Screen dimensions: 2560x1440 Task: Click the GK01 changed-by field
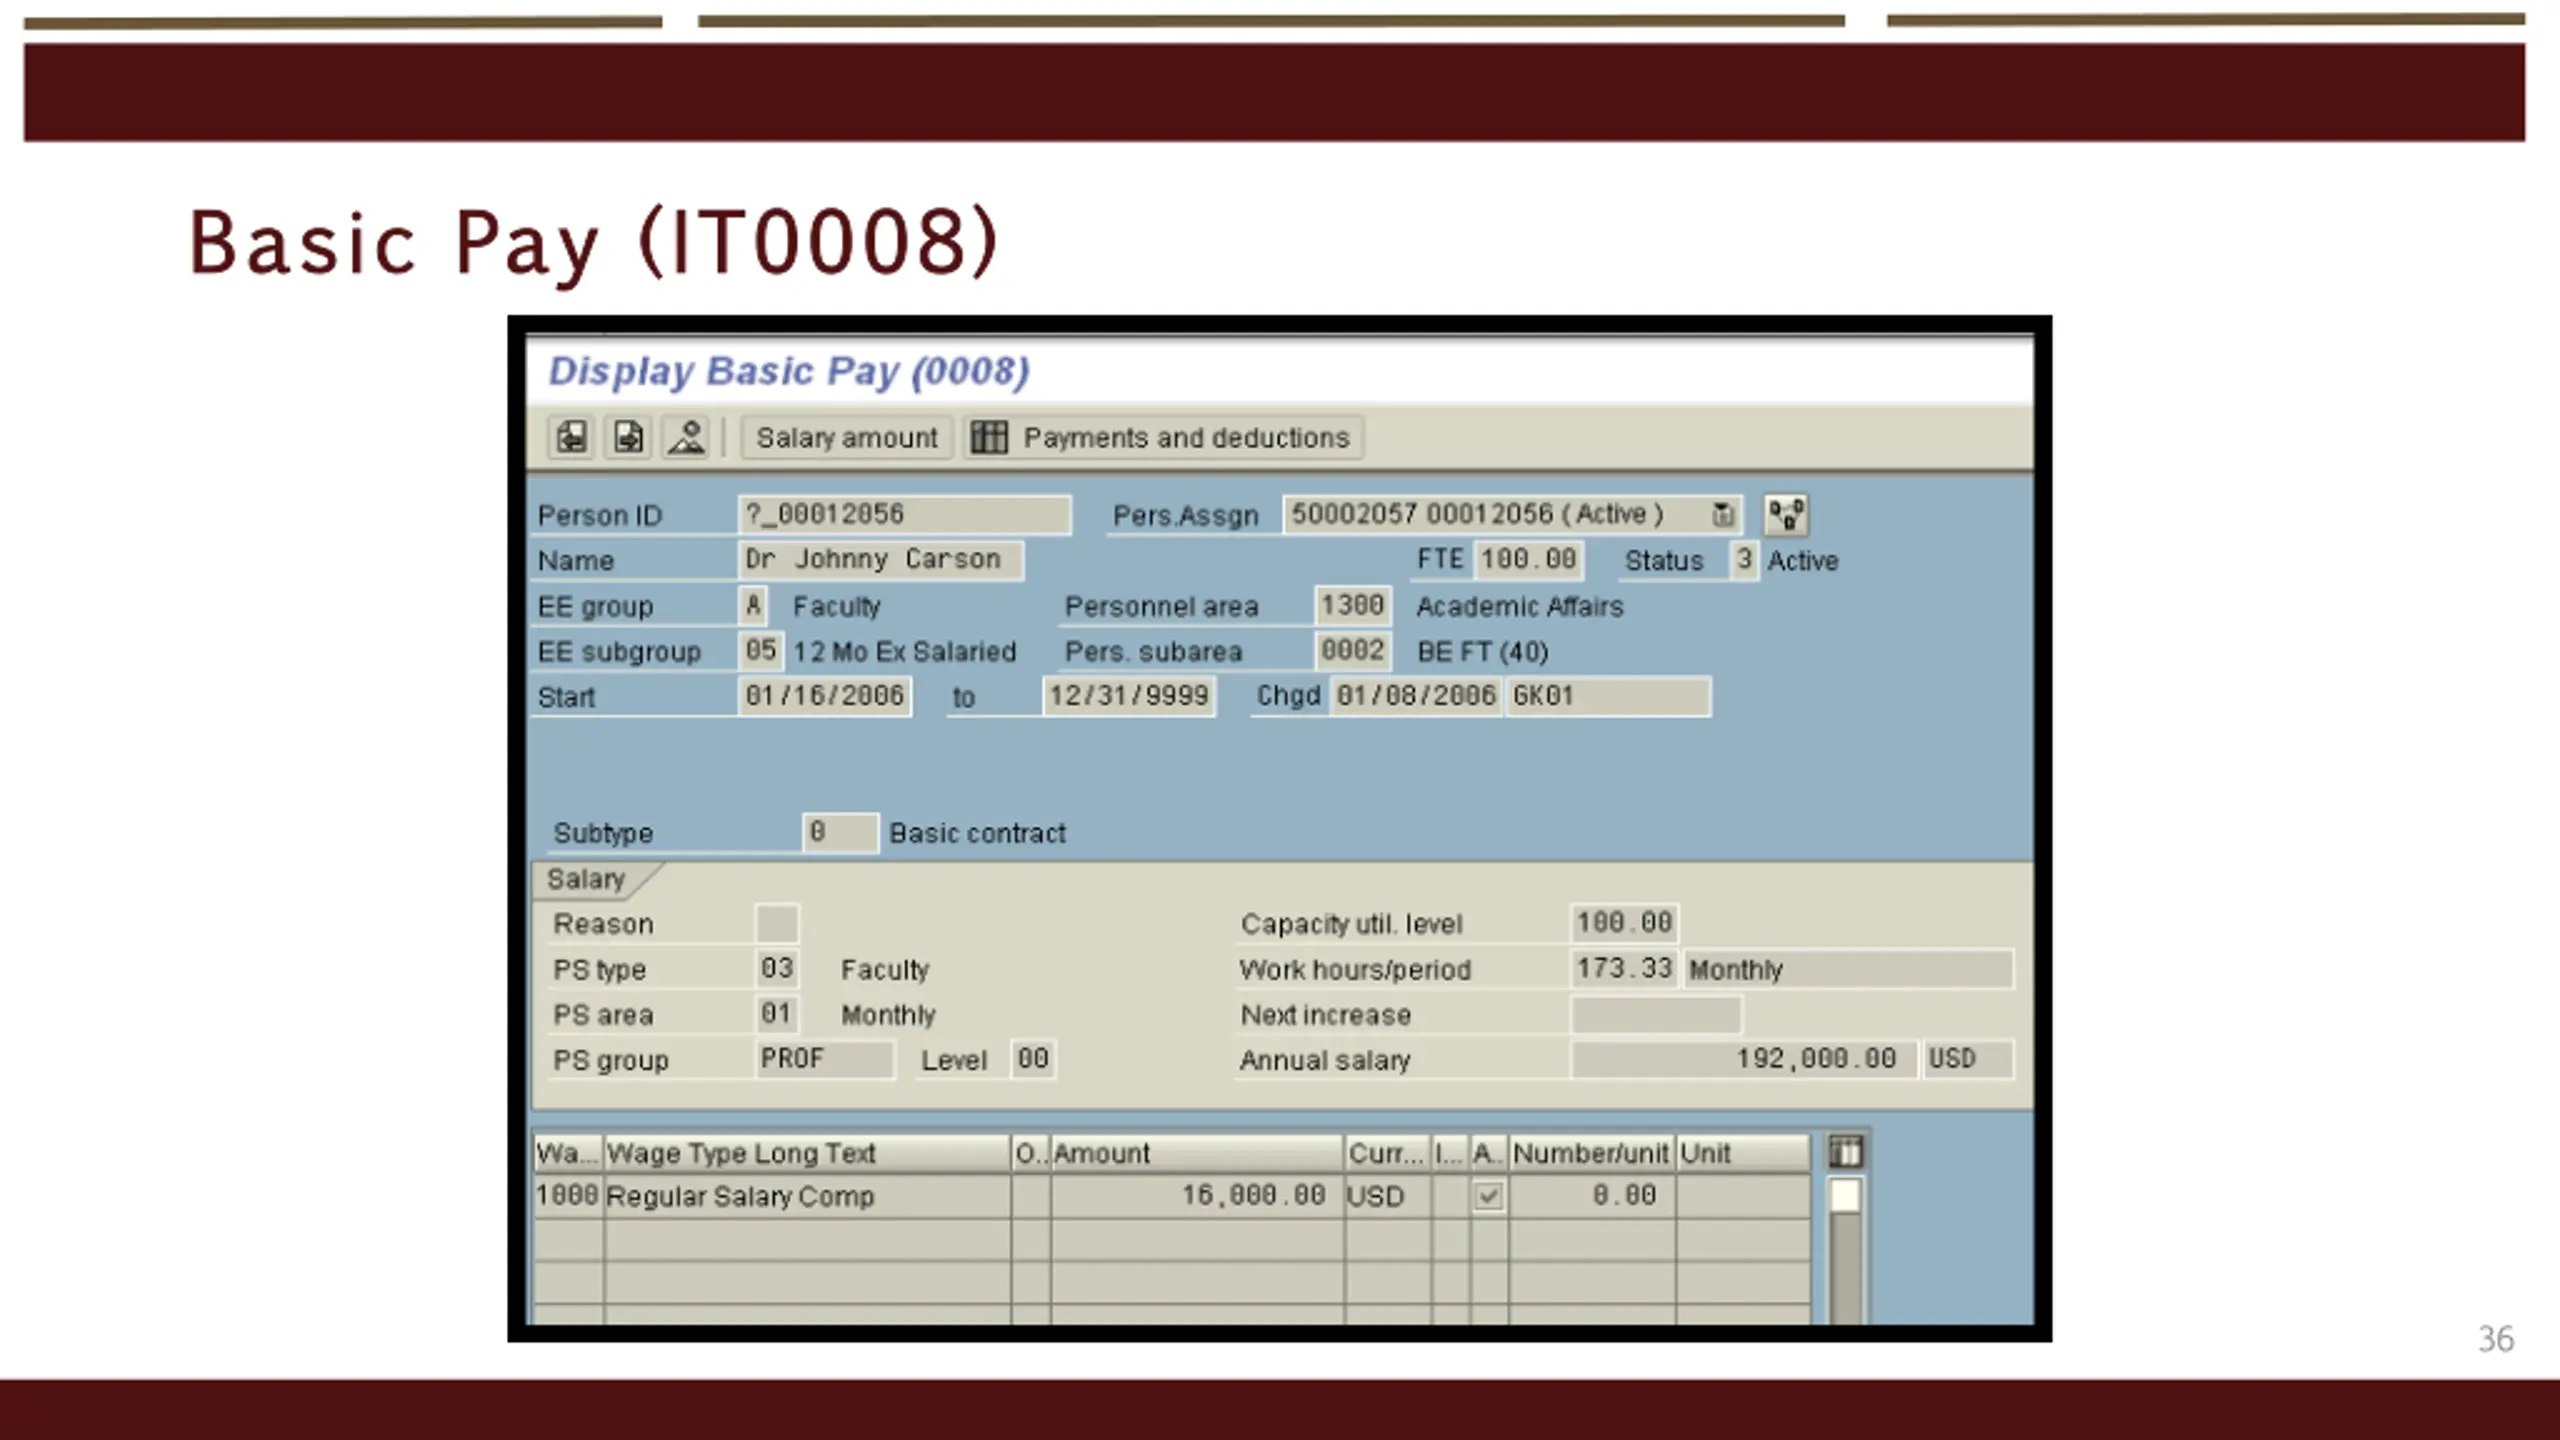[1608, 696]
